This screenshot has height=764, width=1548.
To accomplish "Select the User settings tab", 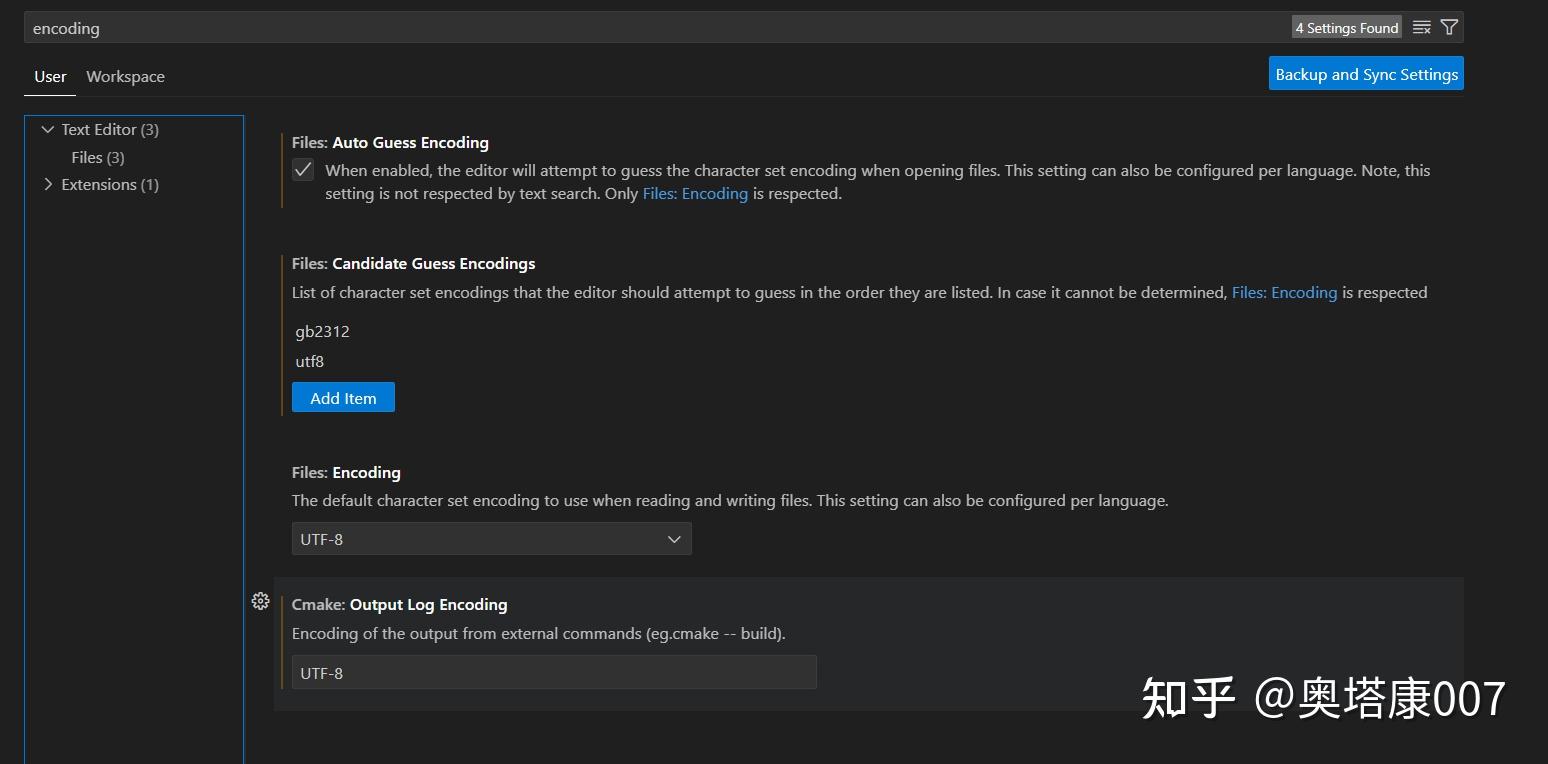I will tap(49, 76).
